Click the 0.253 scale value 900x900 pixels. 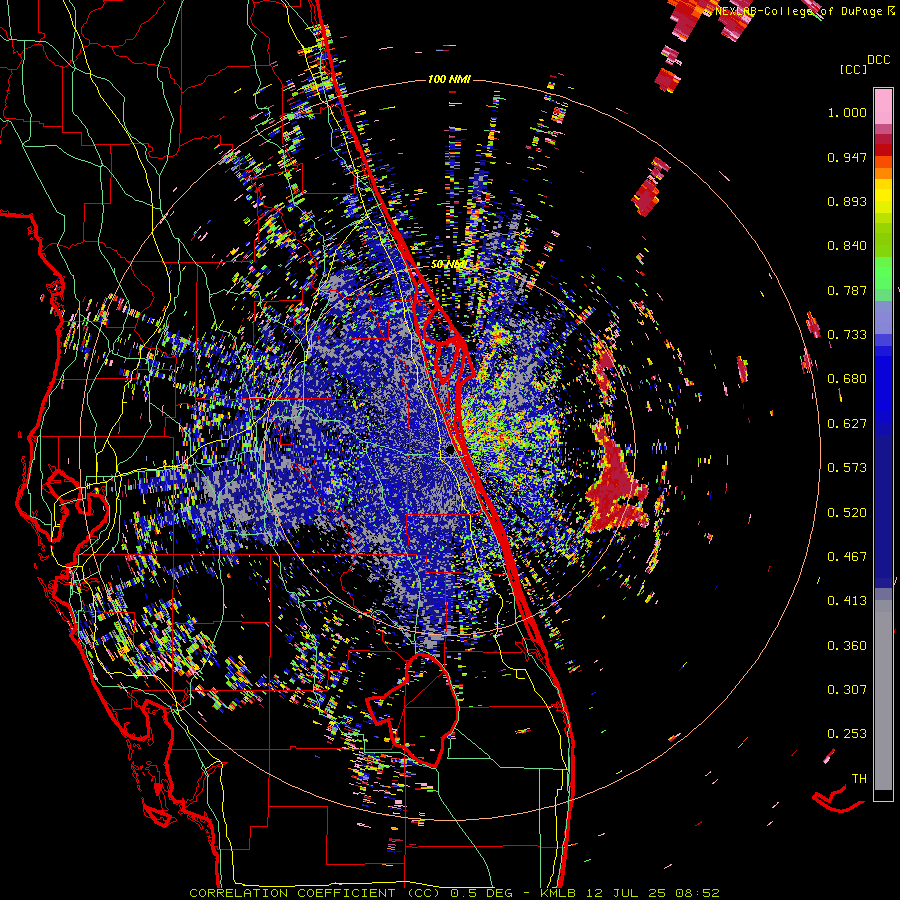click(x=847, y=734)
